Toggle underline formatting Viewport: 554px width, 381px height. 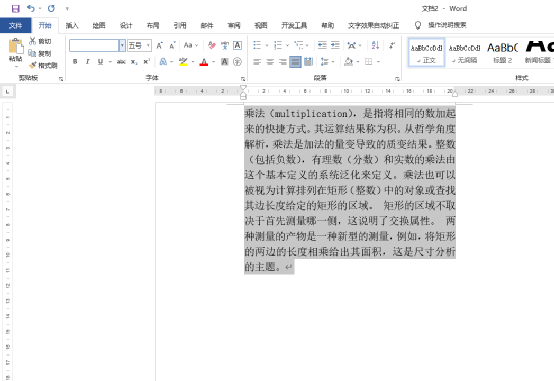pyautogui.click(x=100, y=62)
